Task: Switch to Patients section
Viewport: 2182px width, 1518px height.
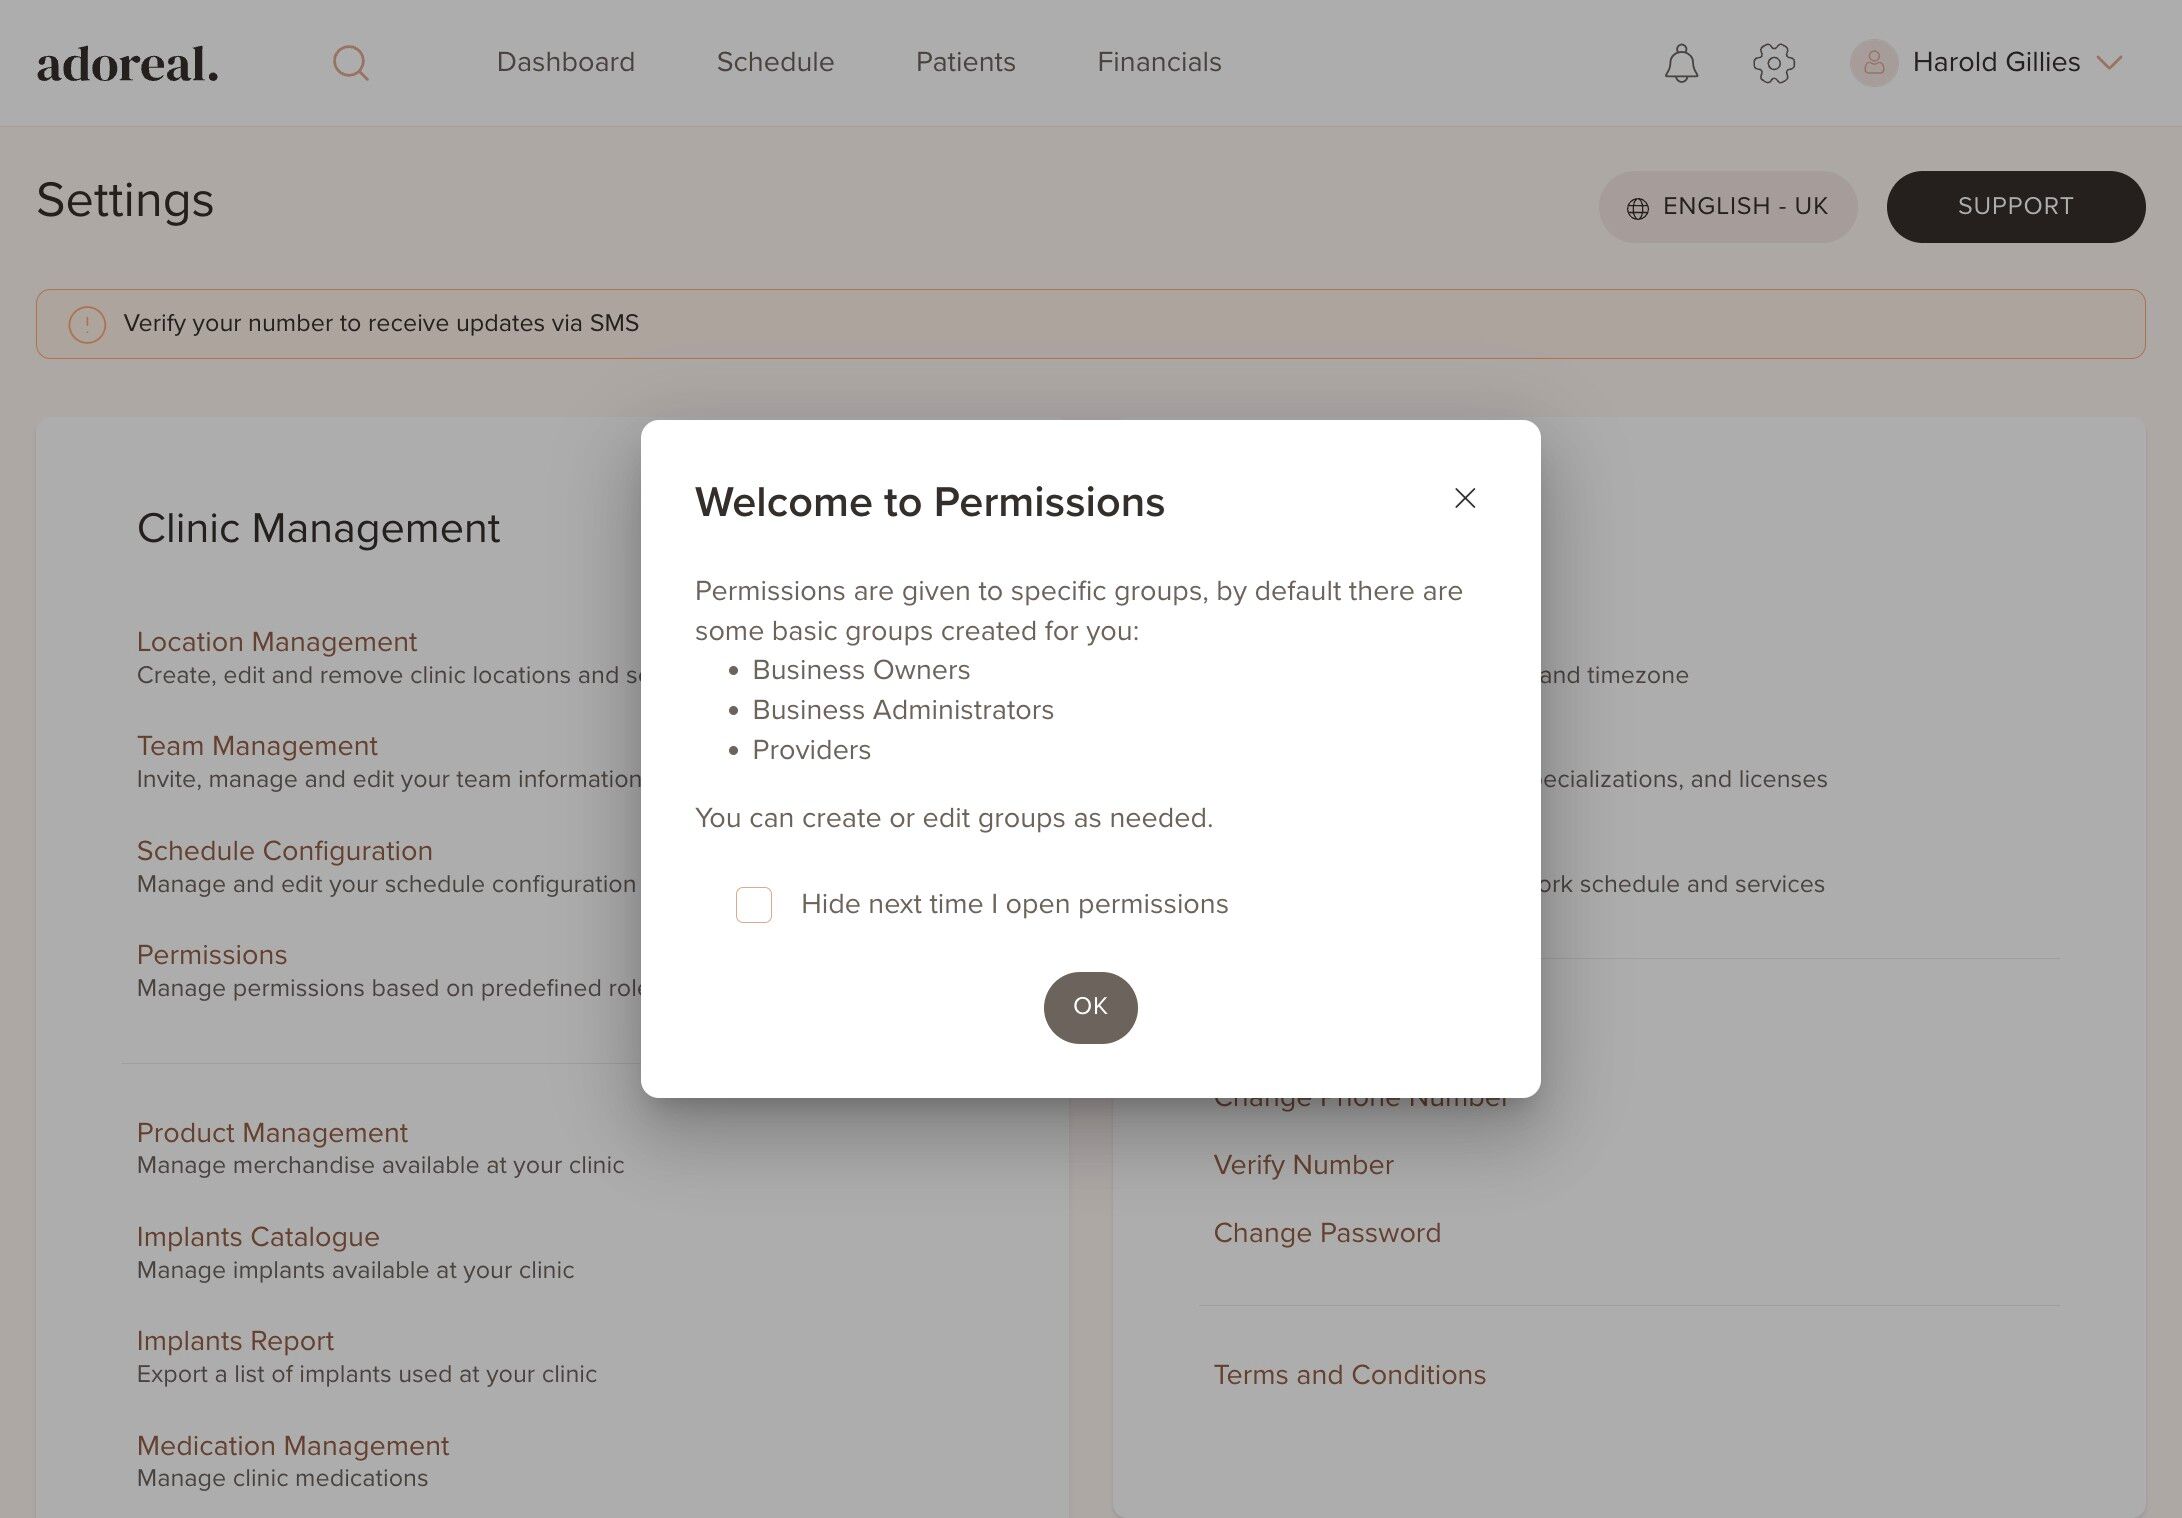Action: point(965,62)
